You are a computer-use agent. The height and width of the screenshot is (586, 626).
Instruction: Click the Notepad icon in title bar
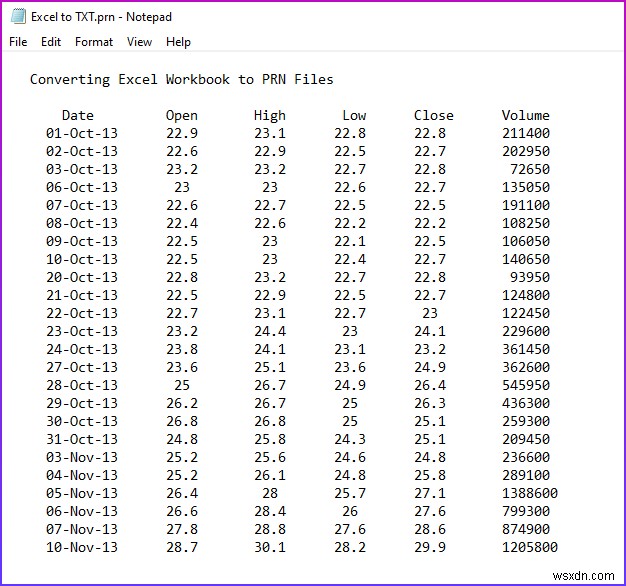click(x=18, y=16)
